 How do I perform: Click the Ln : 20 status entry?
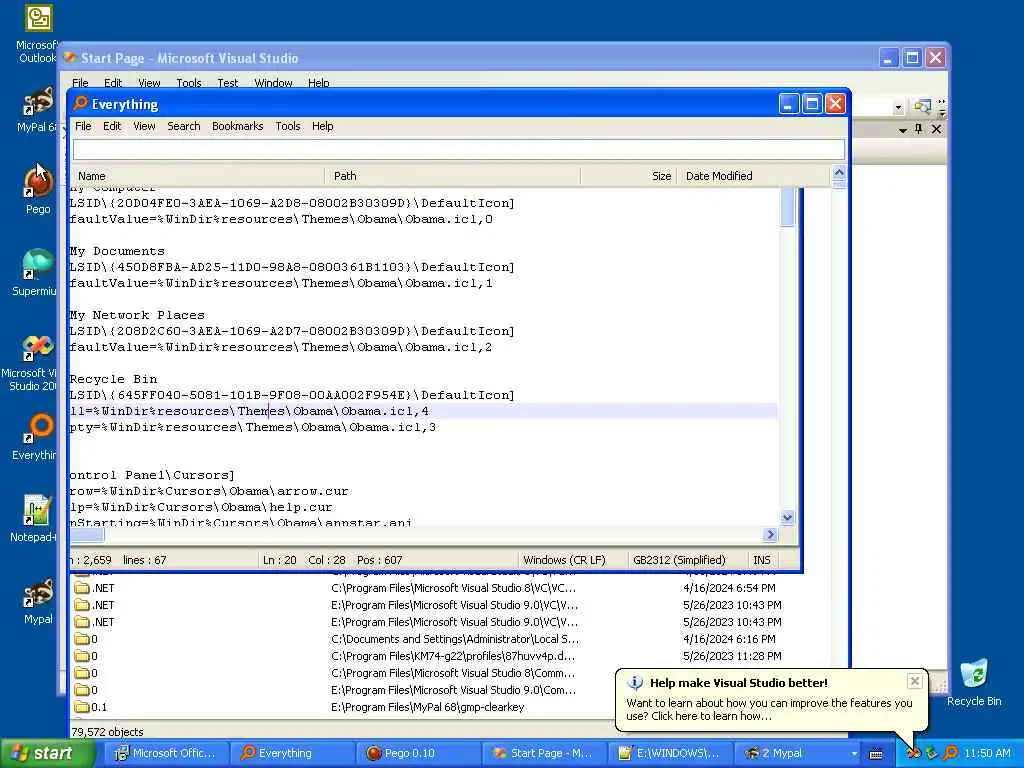[x=280, y=560]
